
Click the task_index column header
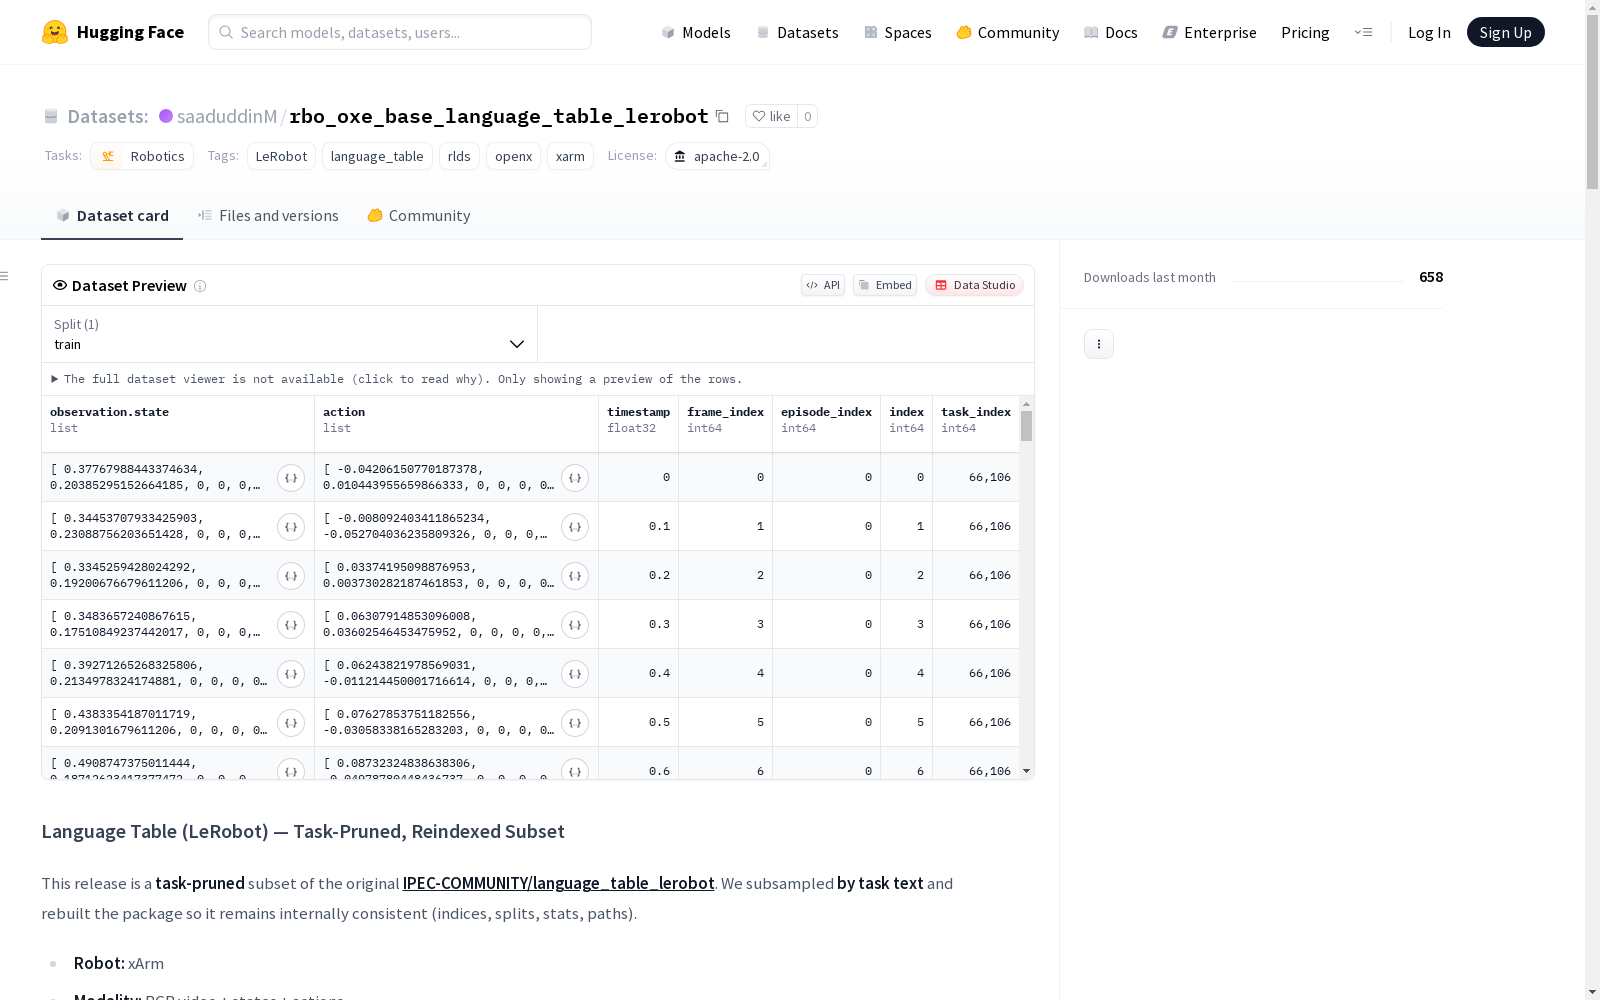[x=976, y=424]
